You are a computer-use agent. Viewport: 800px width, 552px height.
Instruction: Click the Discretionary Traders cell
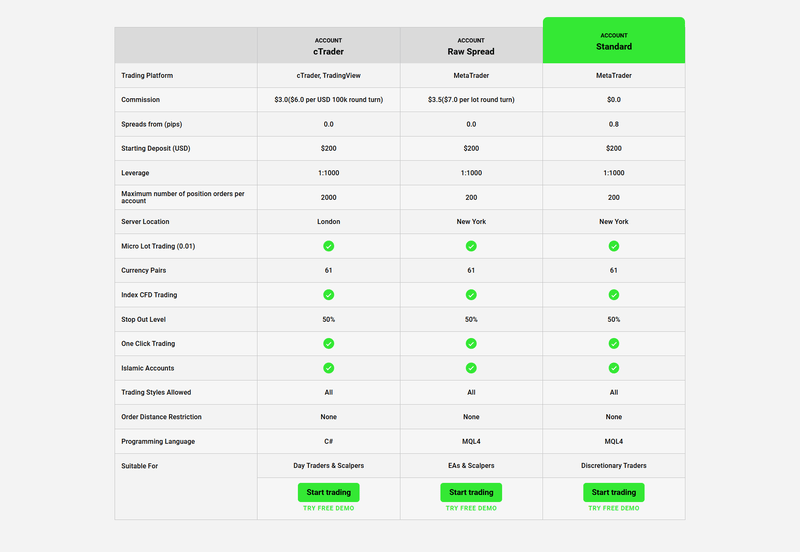[614, 465]
